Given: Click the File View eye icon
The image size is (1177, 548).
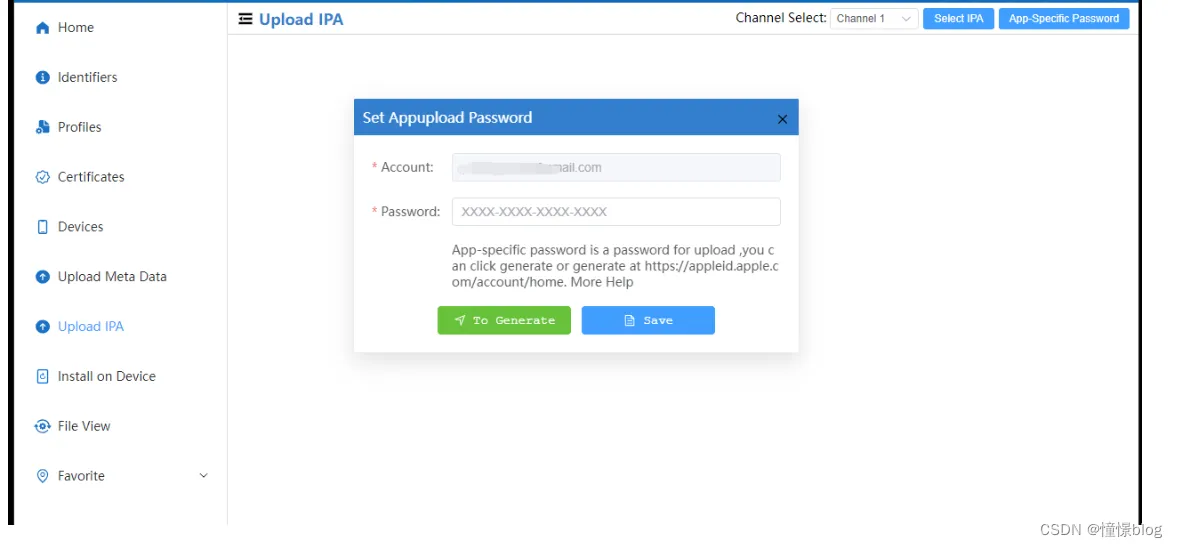Looking at the screenshot, I should click(x=42, y=426).
